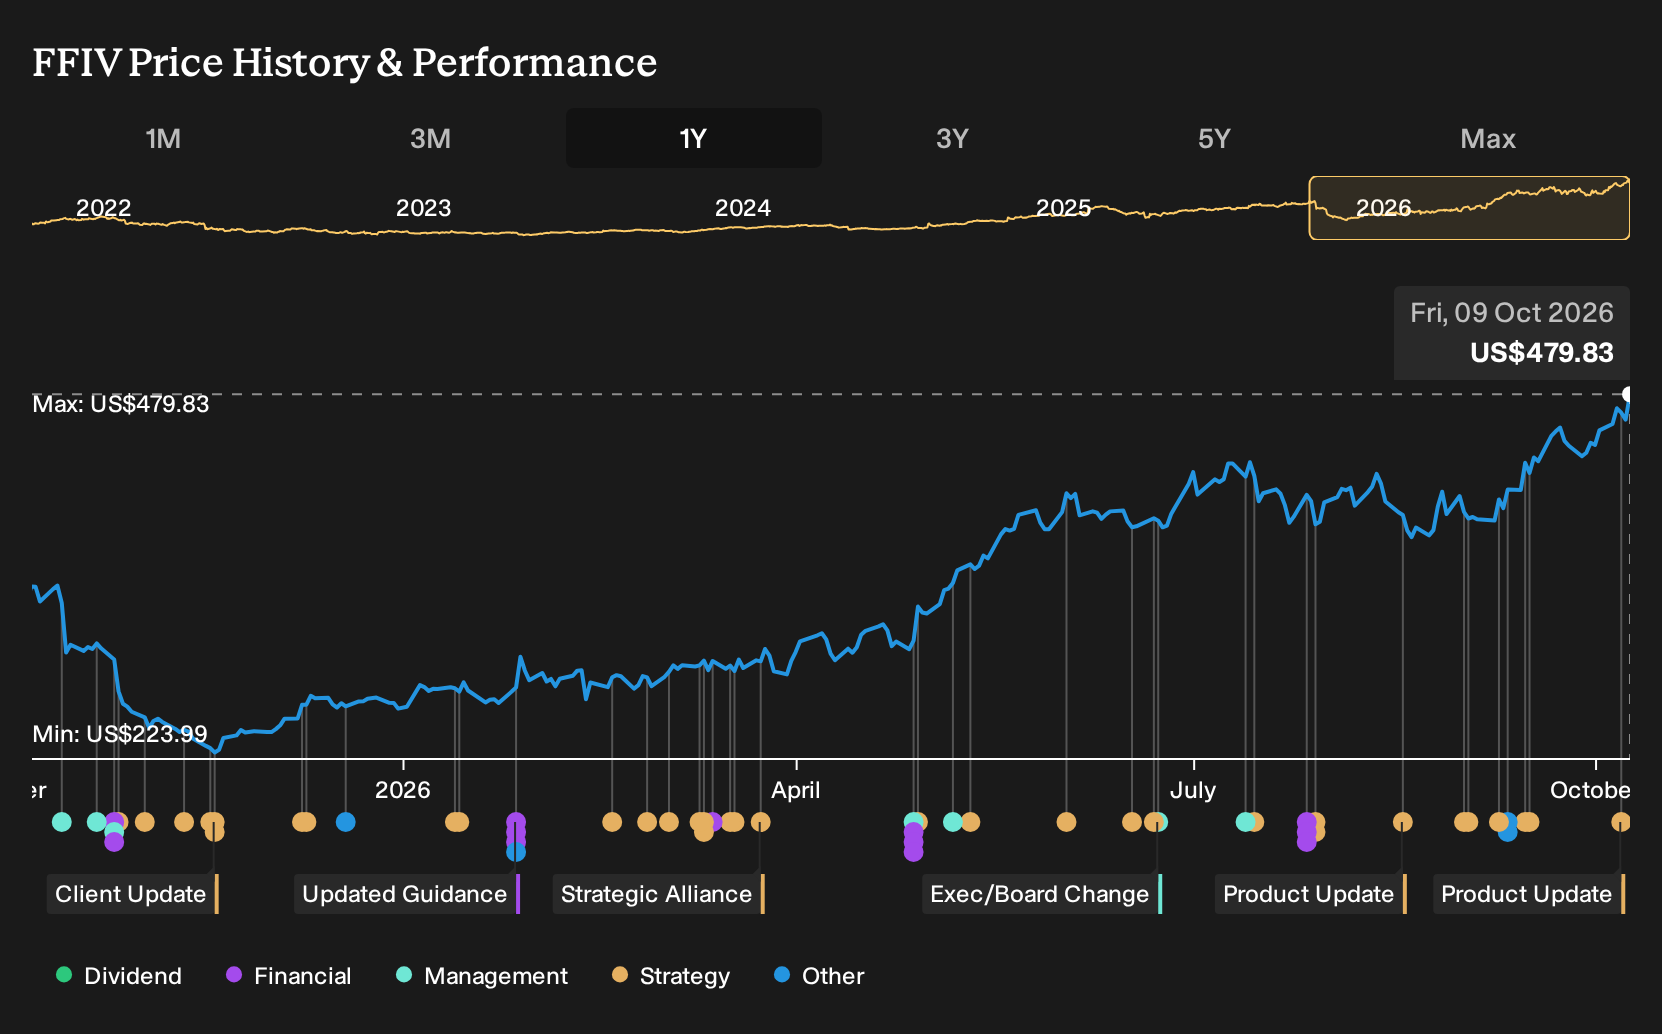Click the US$479.83 tooltip price value
Screen dimensions: 1662x1034
click(x=1541, y=353)
